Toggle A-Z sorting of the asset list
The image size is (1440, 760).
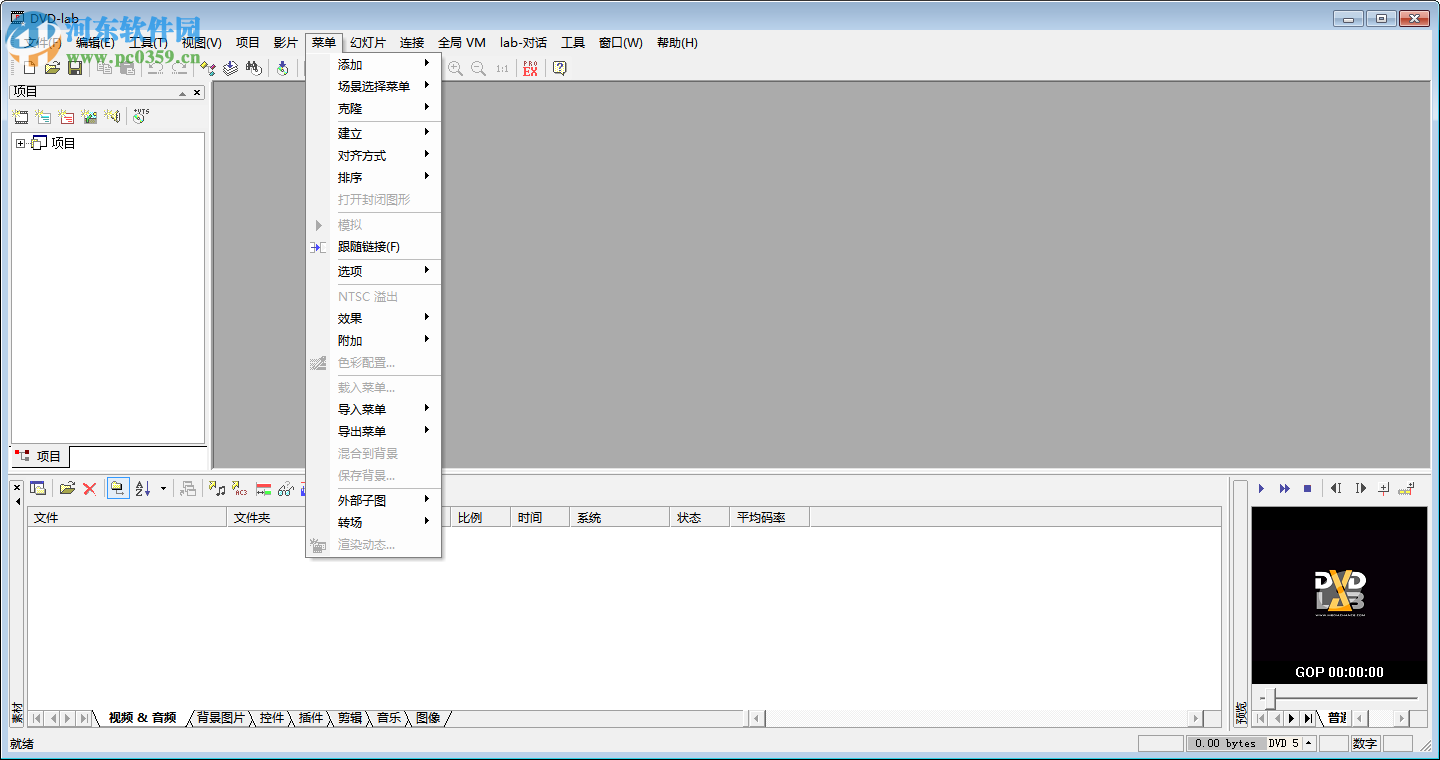143,488
